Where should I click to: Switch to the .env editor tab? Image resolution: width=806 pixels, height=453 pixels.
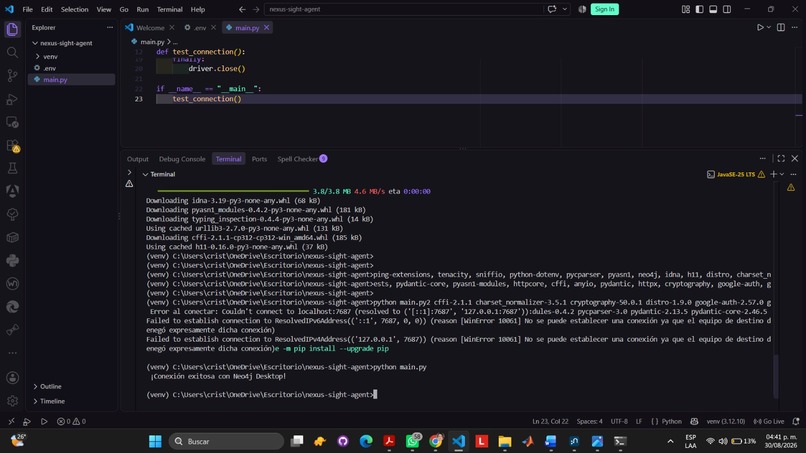(200, 28)
